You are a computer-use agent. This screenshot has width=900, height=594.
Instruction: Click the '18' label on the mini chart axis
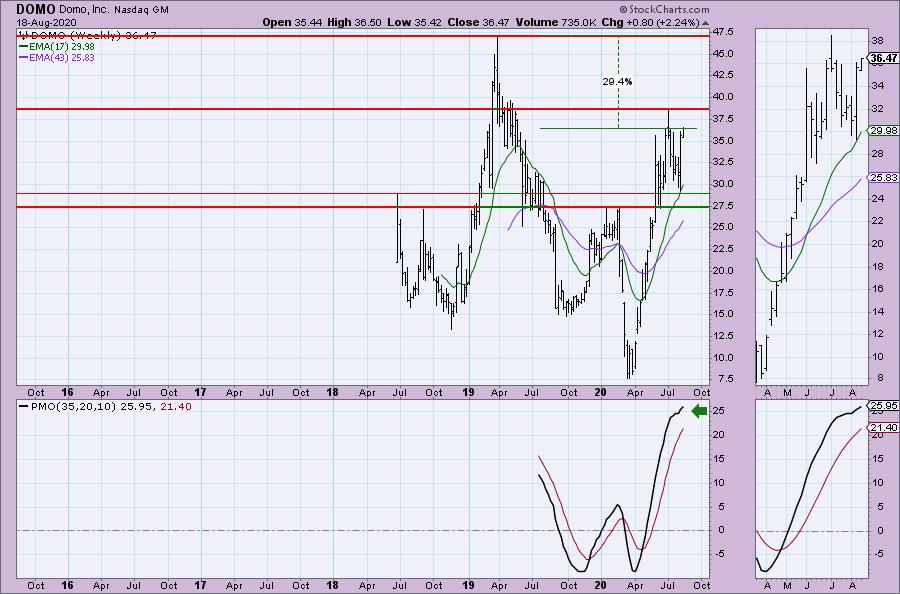(878, 266)
